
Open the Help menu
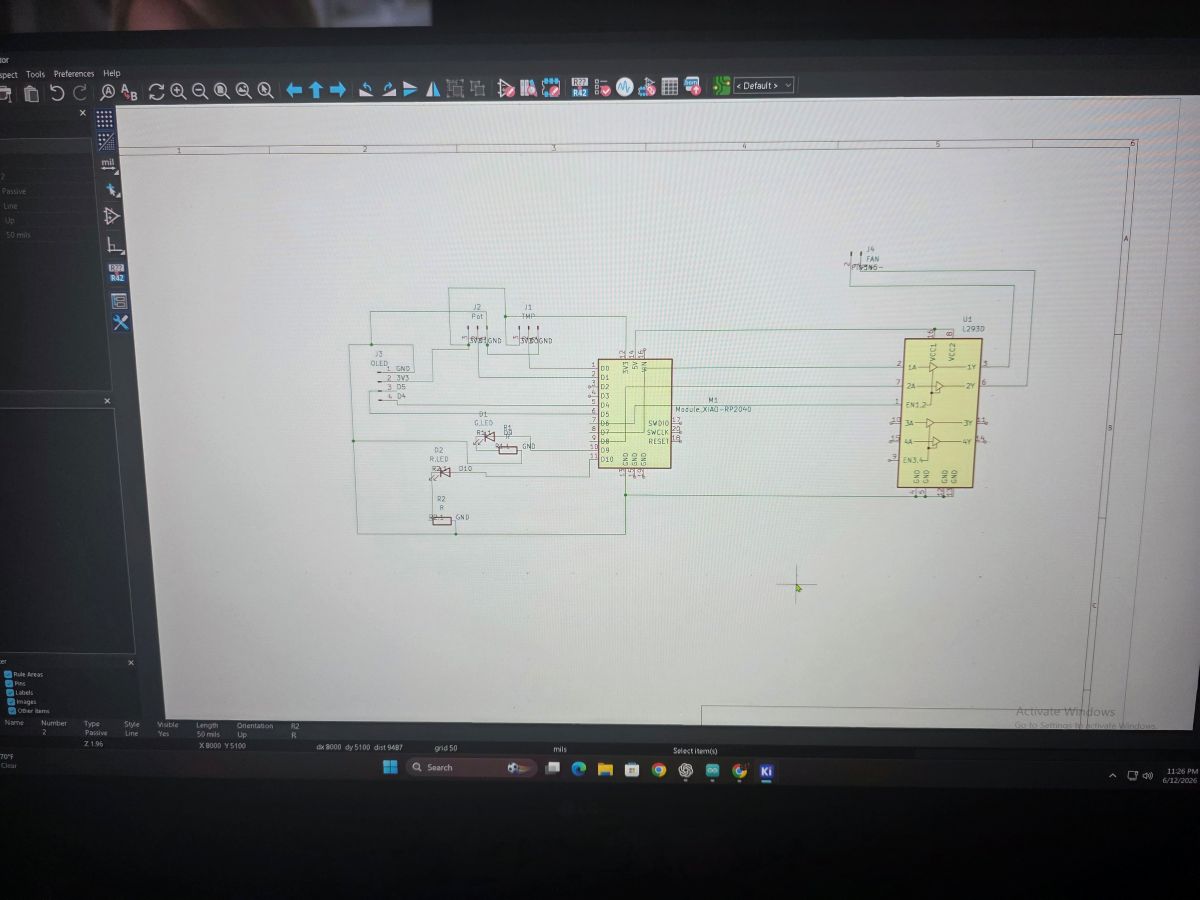tap(112, 73)
